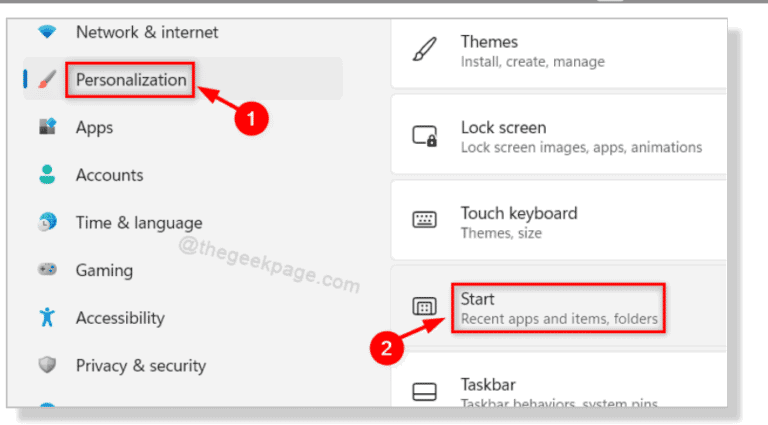This screenshot has height=425, width=768.
Task: Open the Lock screen settings card
Action: 559,134
